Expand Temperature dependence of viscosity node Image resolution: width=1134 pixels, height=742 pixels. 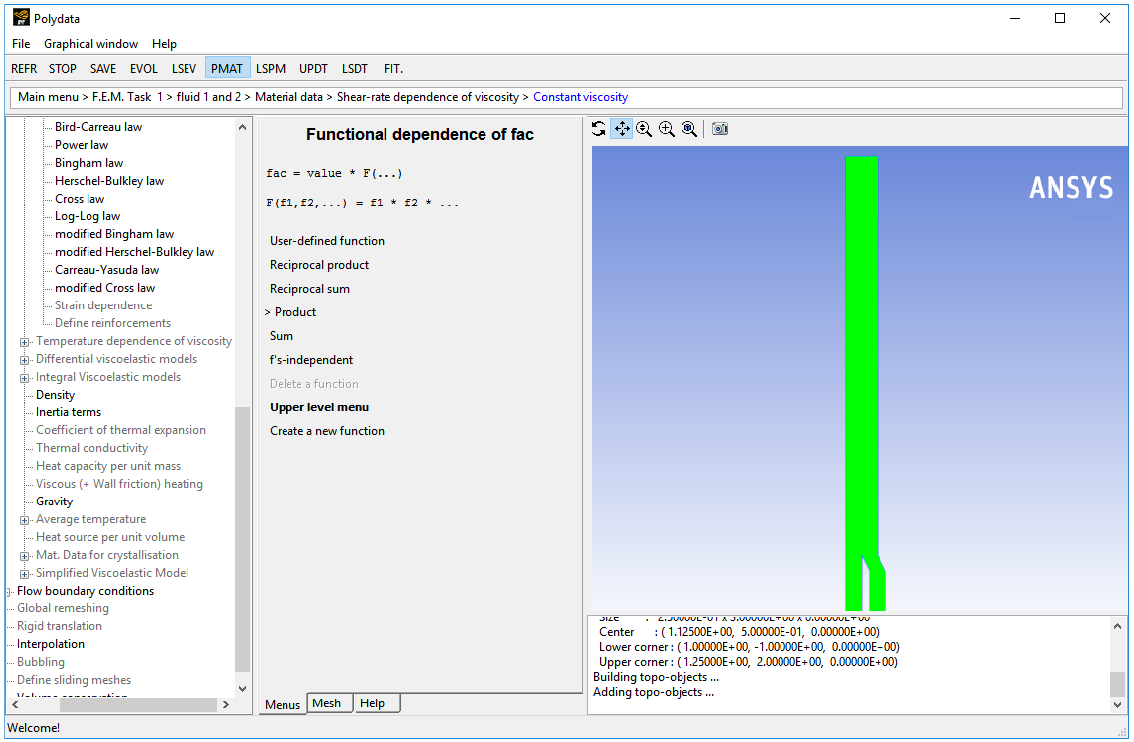[x=25, y=342]
